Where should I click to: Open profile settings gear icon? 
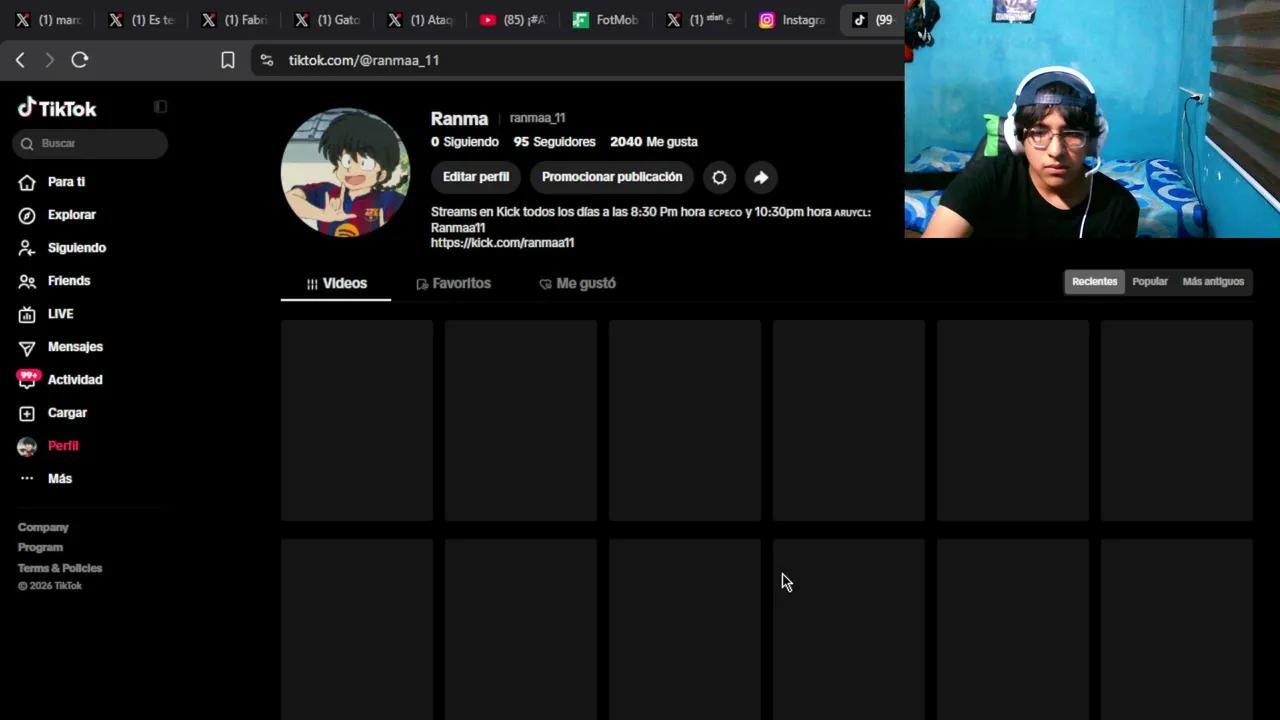pos(719,177)
